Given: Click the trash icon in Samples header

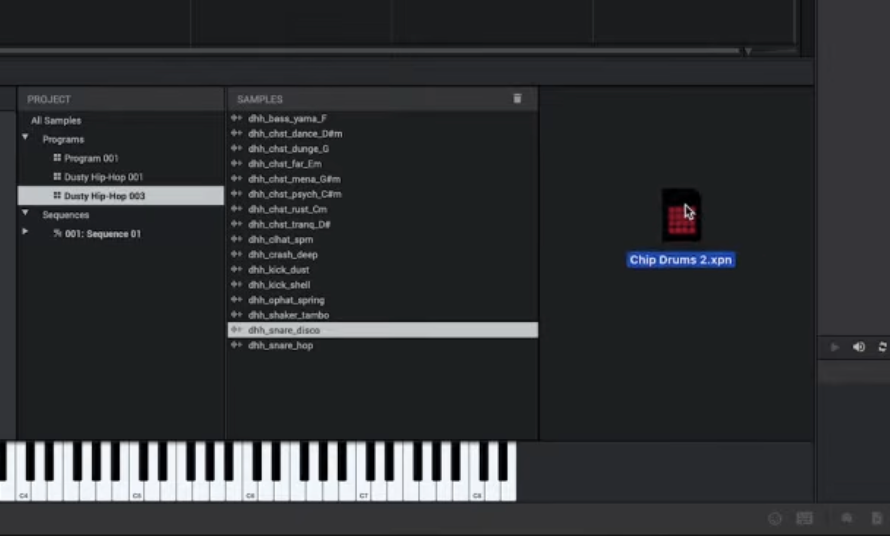Looking at the screenshot, I should pos(517,98).
